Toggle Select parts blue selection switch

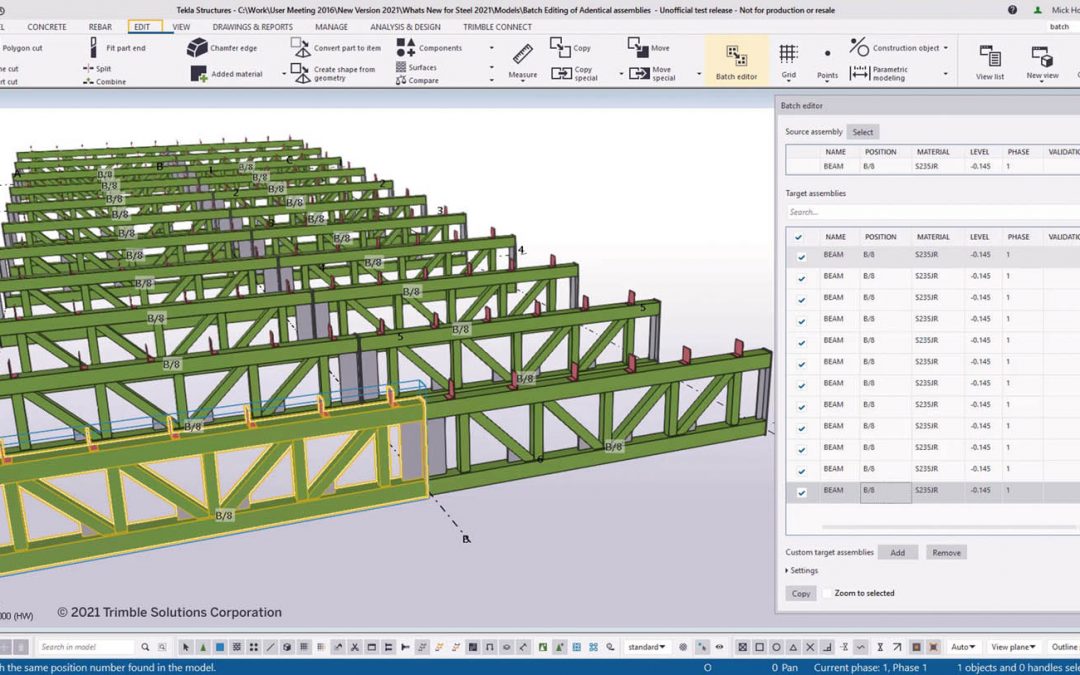coord(220,647)
